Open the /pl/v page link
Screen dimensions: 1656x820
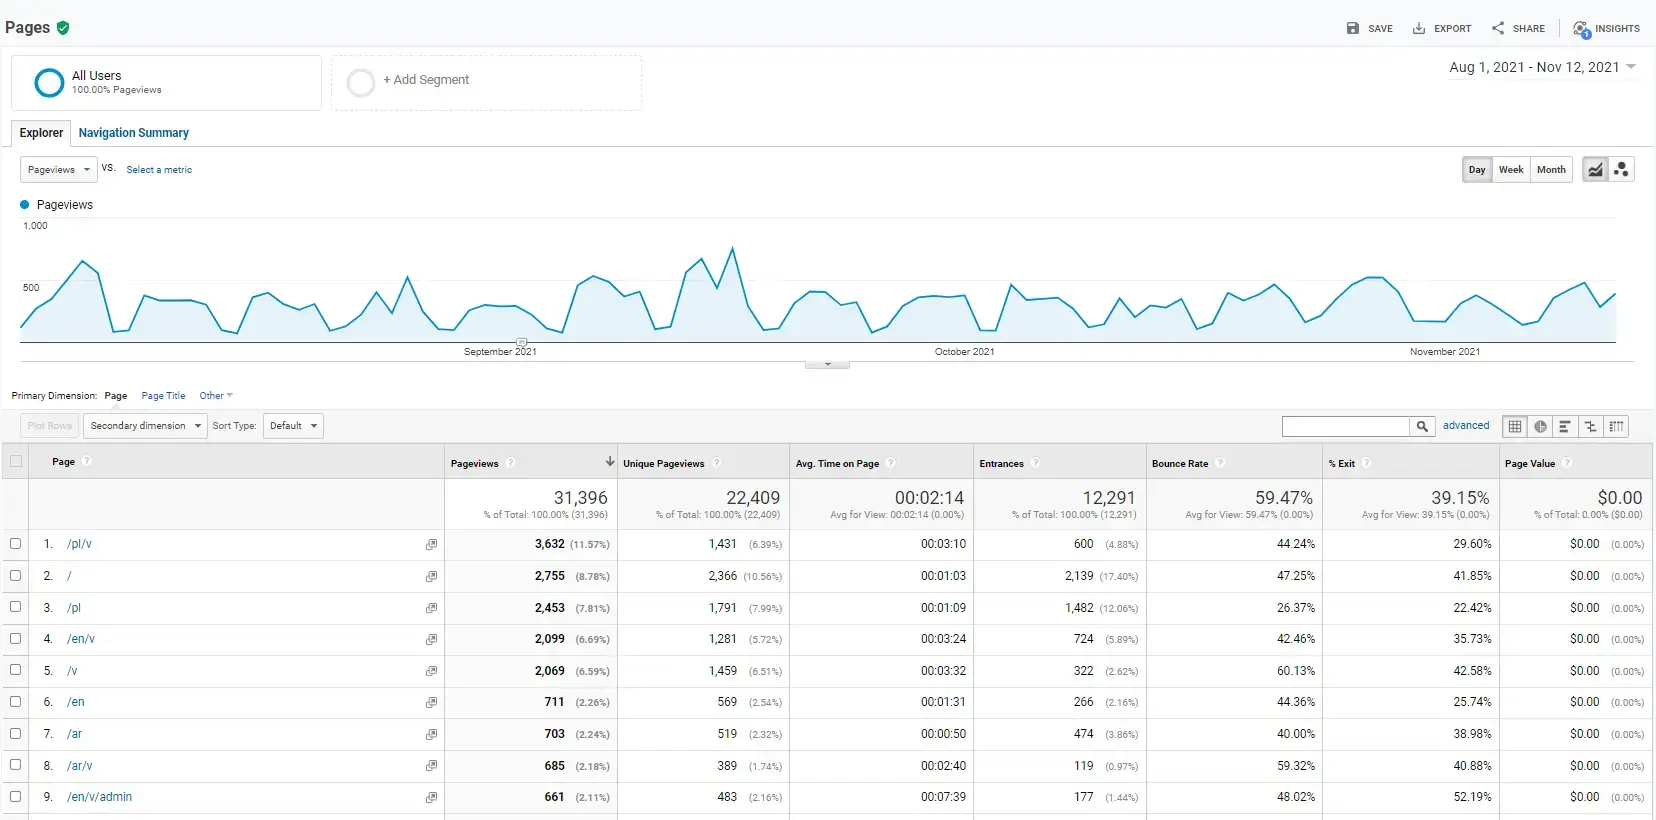(79, 544)
